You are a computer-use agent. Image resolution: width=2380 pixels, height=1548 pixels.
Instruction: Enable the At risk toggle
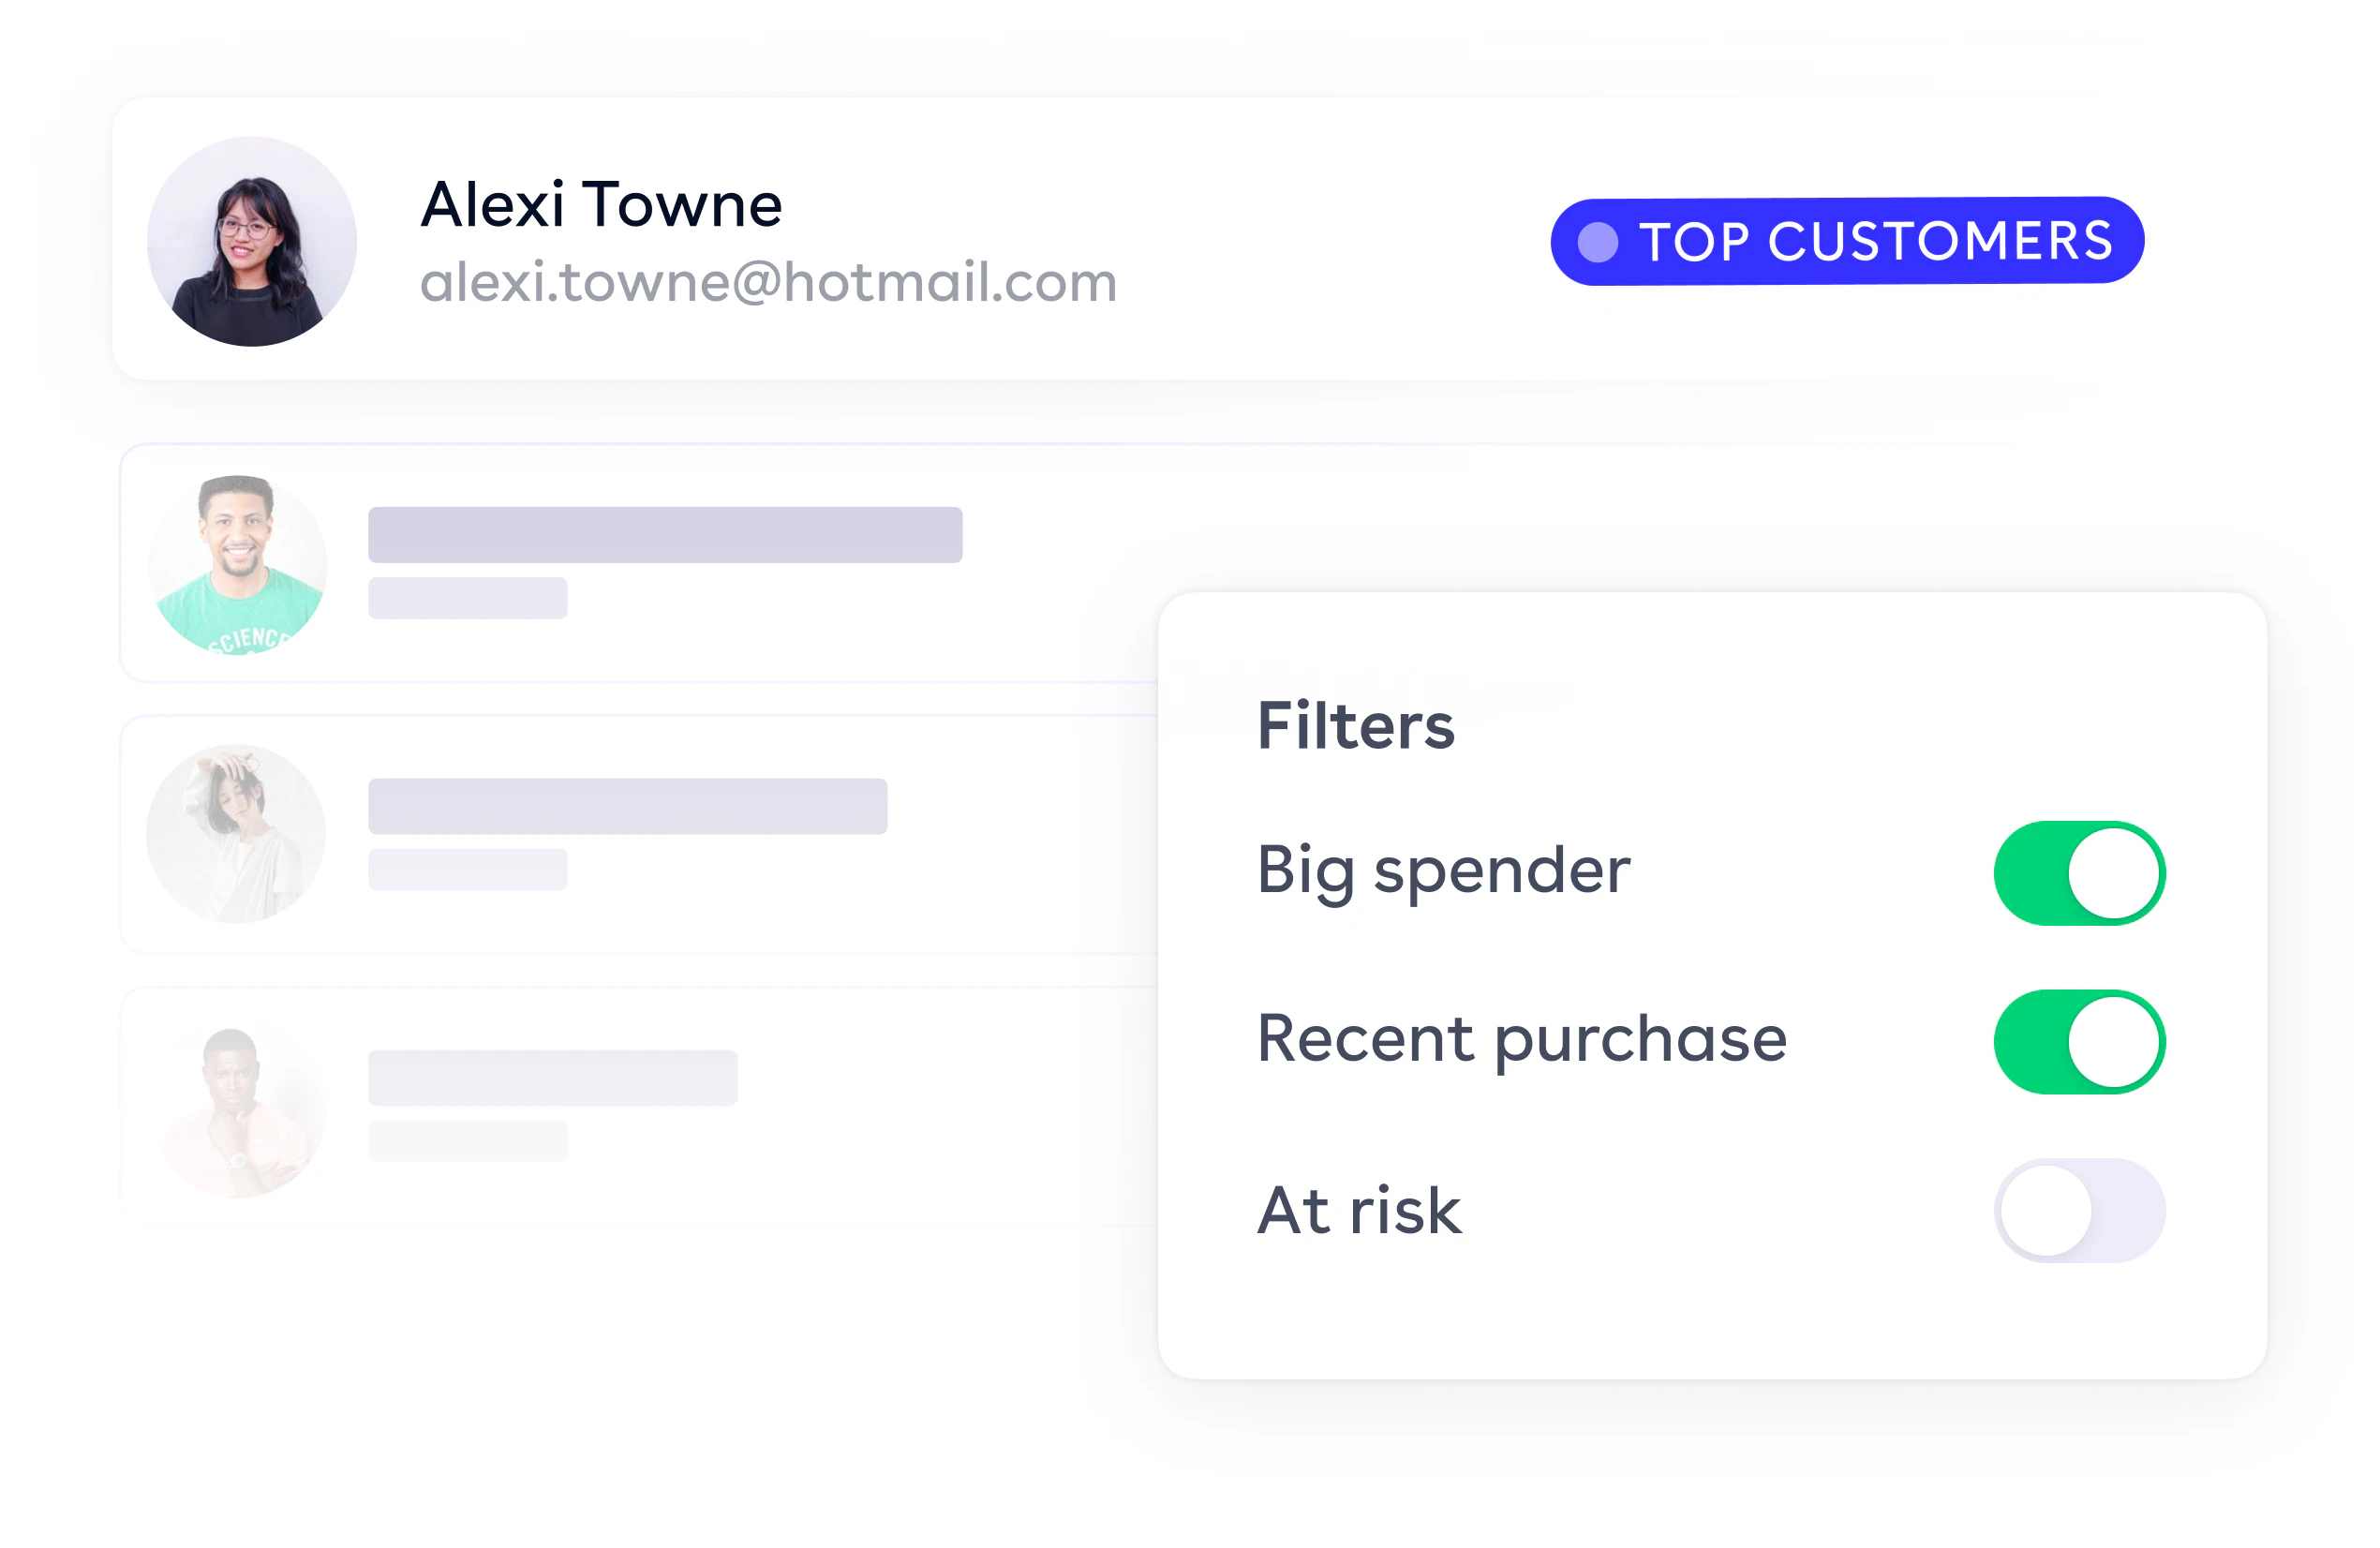(2080, 1211)
